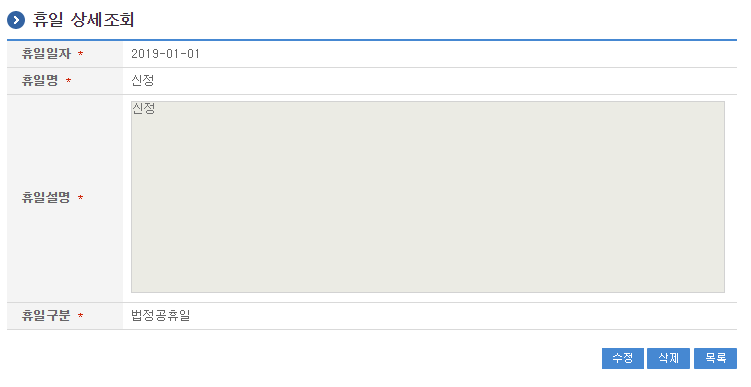Click the red asterisk next to 휴일일자
Image resolution: width=751 pixels, height=387 pixels.
[80, 54]
